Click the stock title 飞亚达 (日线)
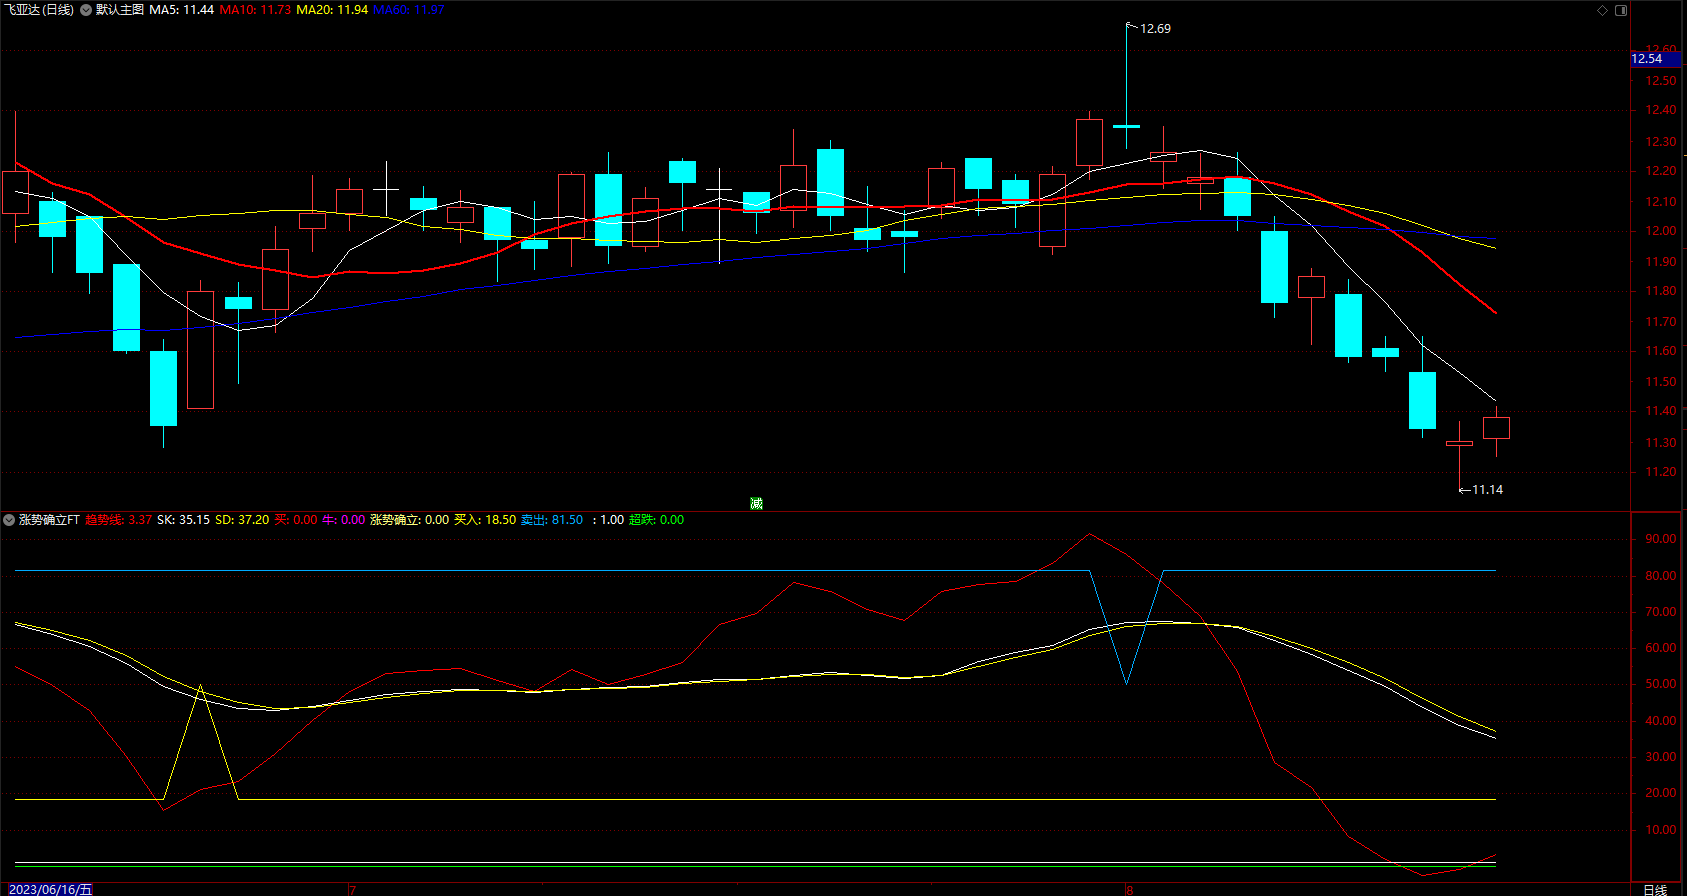Screen dimensions: 1687x896 click(39, 10)
